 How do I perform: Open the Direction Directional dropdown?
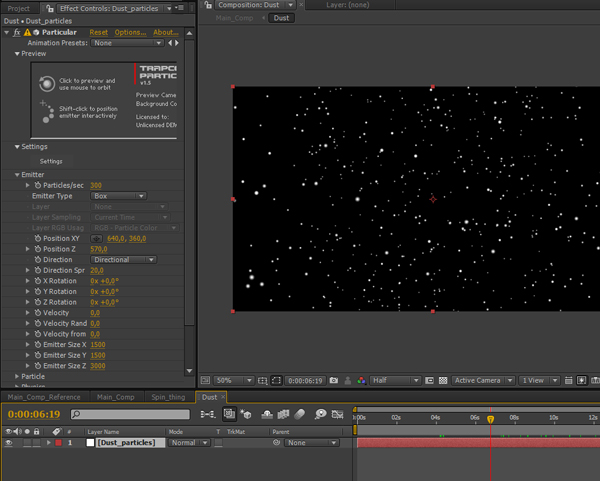click(124, 259)
